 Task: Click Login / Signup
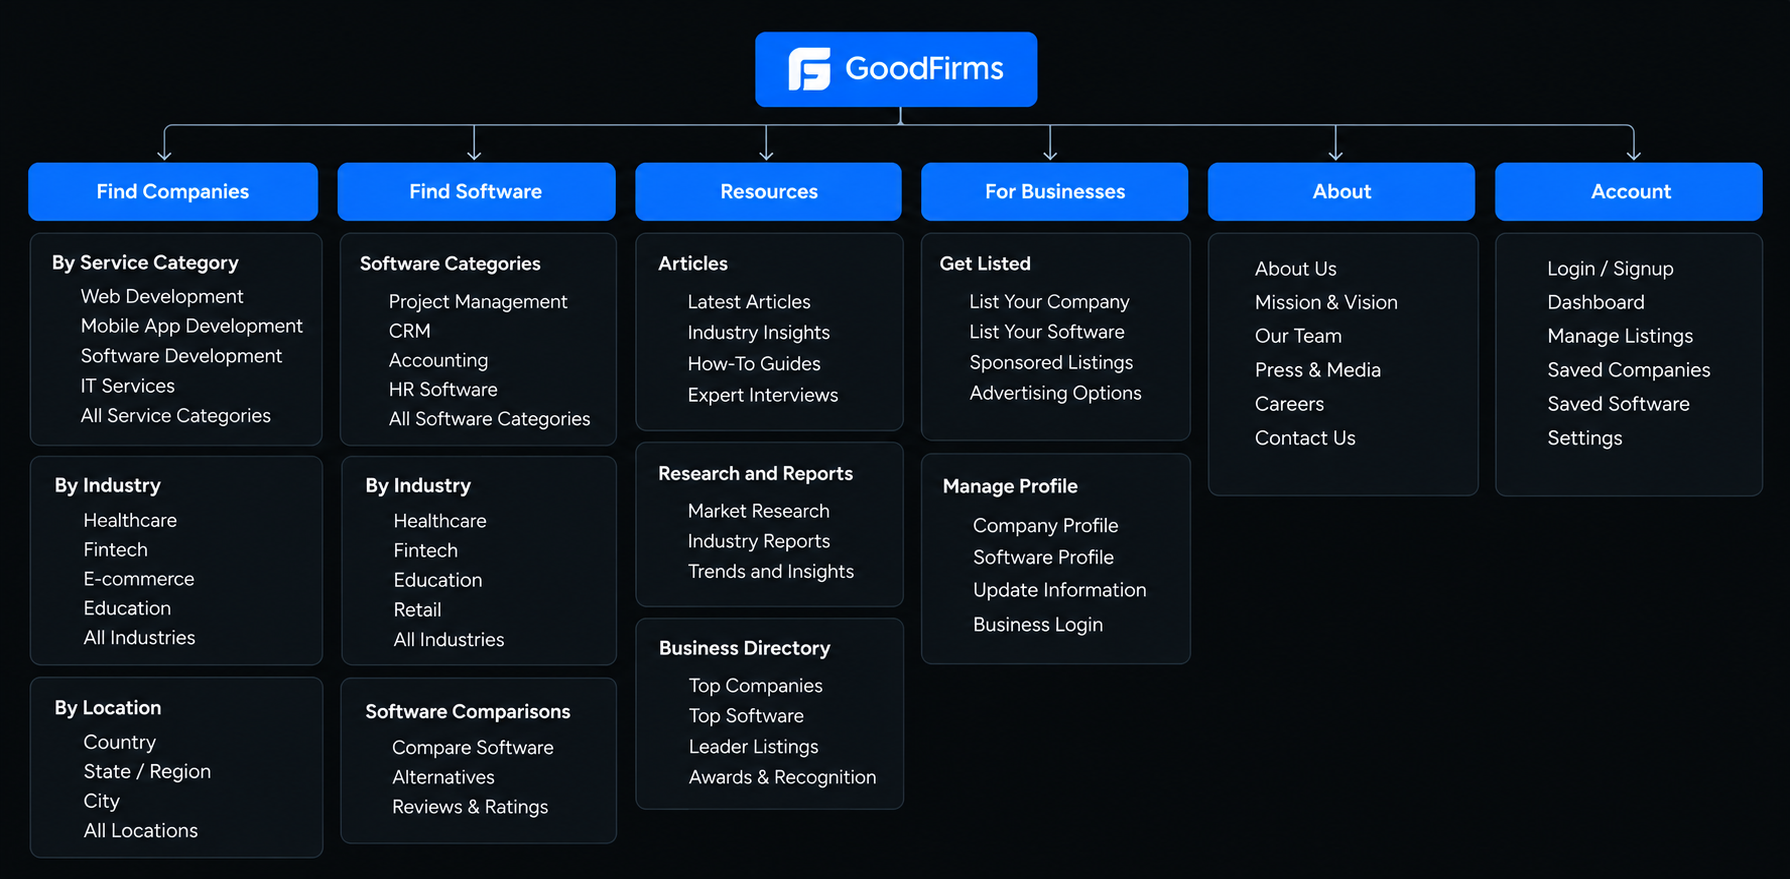tap(1610, 268)
